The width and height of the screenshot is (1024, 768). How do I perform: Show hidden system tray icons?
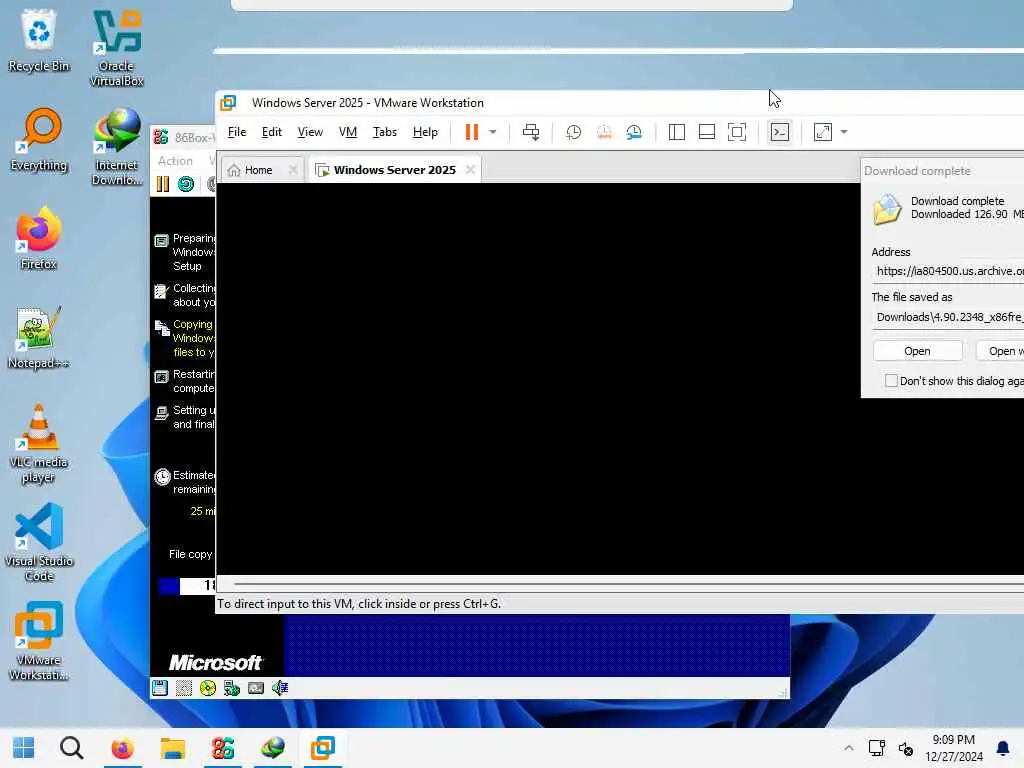[848, 748]
